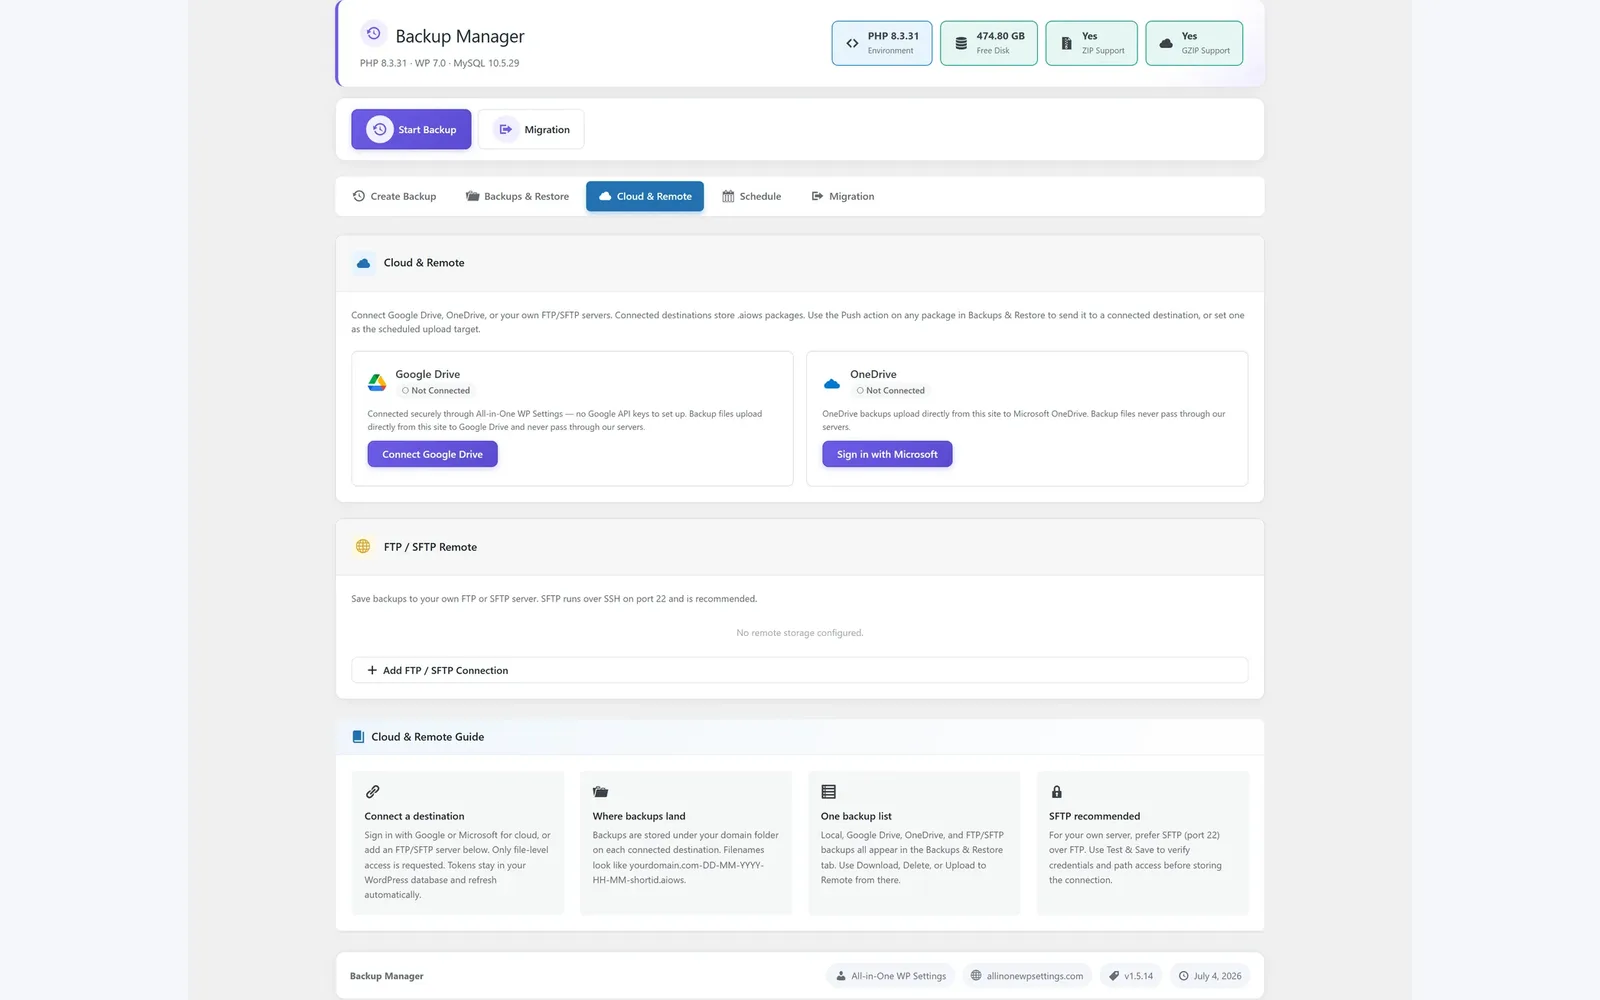Screen dimensions: 1600x1000
Task: Click the calendar icon on Schedule tab
Action: tap(728, 196)
